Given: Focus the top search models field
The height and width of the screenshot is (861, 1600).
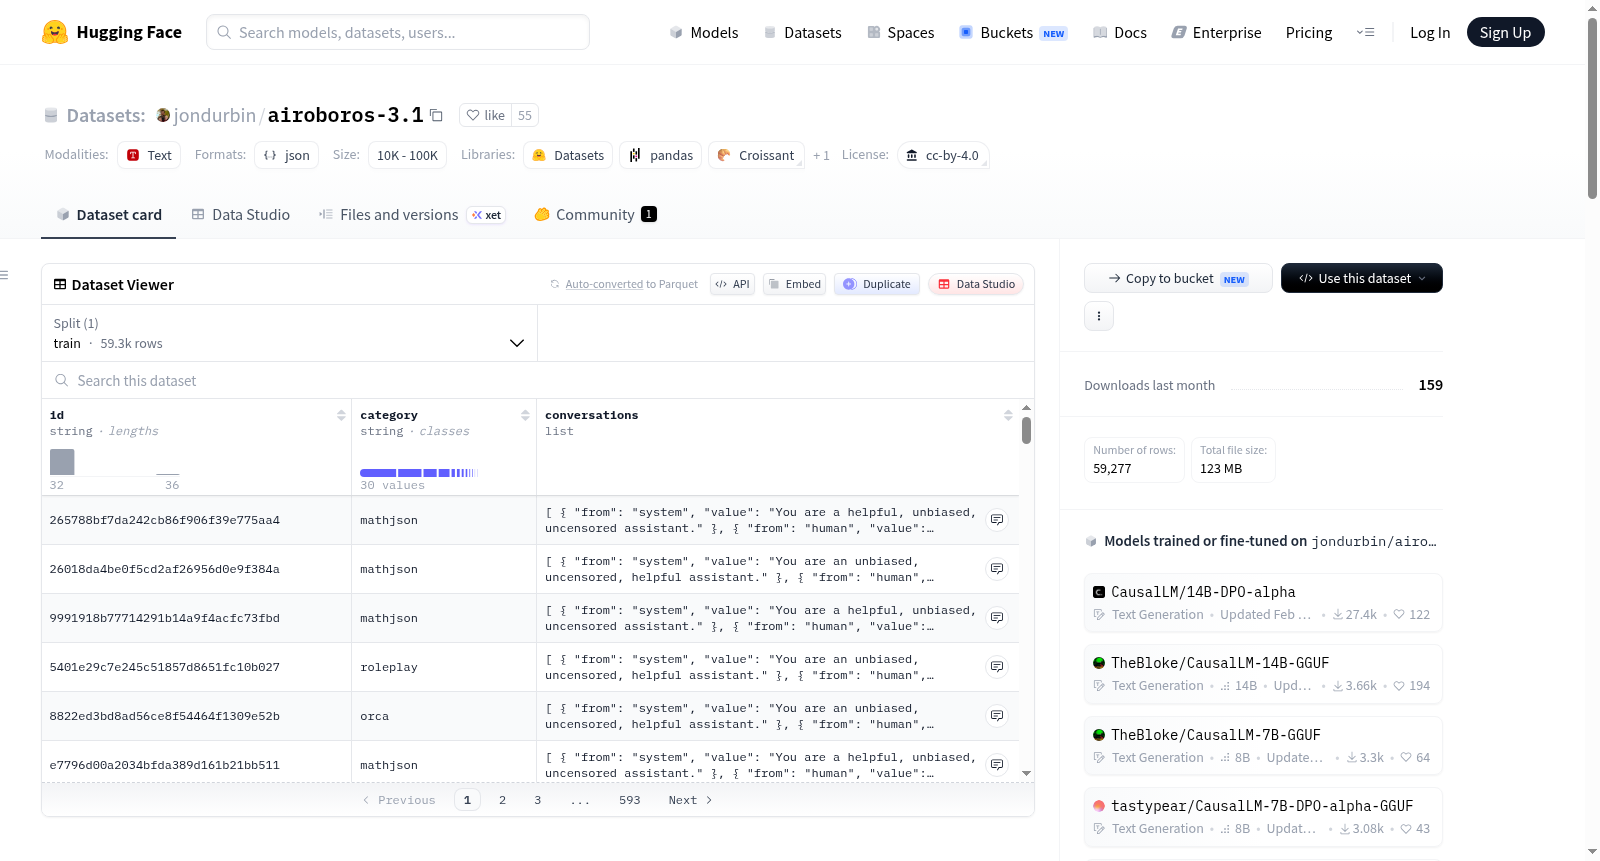Looking at the screenshot, I should click(398, 32).
